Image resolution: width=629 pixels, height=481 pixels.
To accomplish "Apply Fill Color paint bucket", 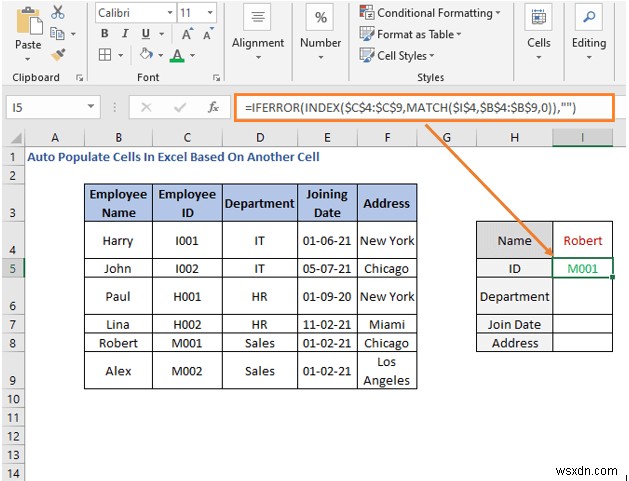I will pos(146,54).
